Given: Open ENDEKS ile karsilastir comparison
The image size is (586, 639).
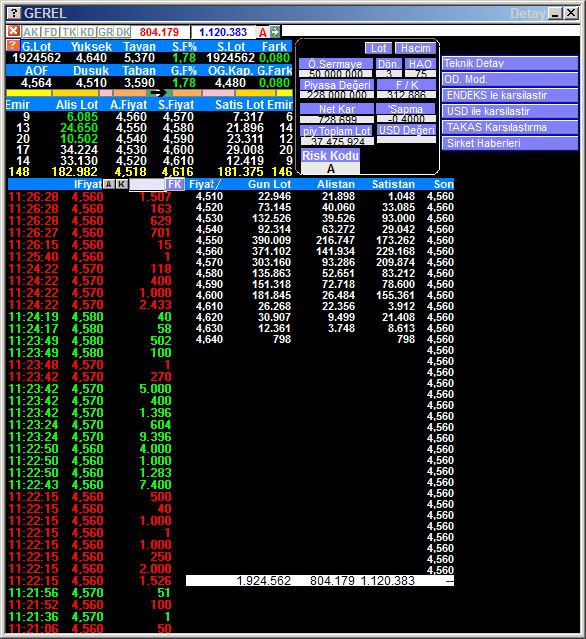Looking at the screenshot, I should 510,95.
